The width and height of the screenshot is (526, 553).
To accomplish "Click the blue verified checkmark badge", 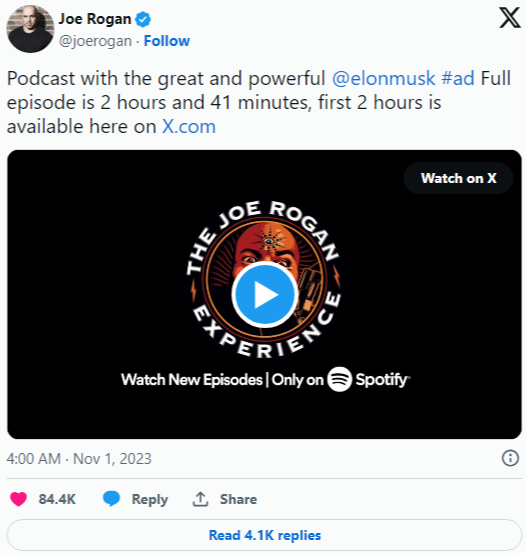I will [143, 19].
